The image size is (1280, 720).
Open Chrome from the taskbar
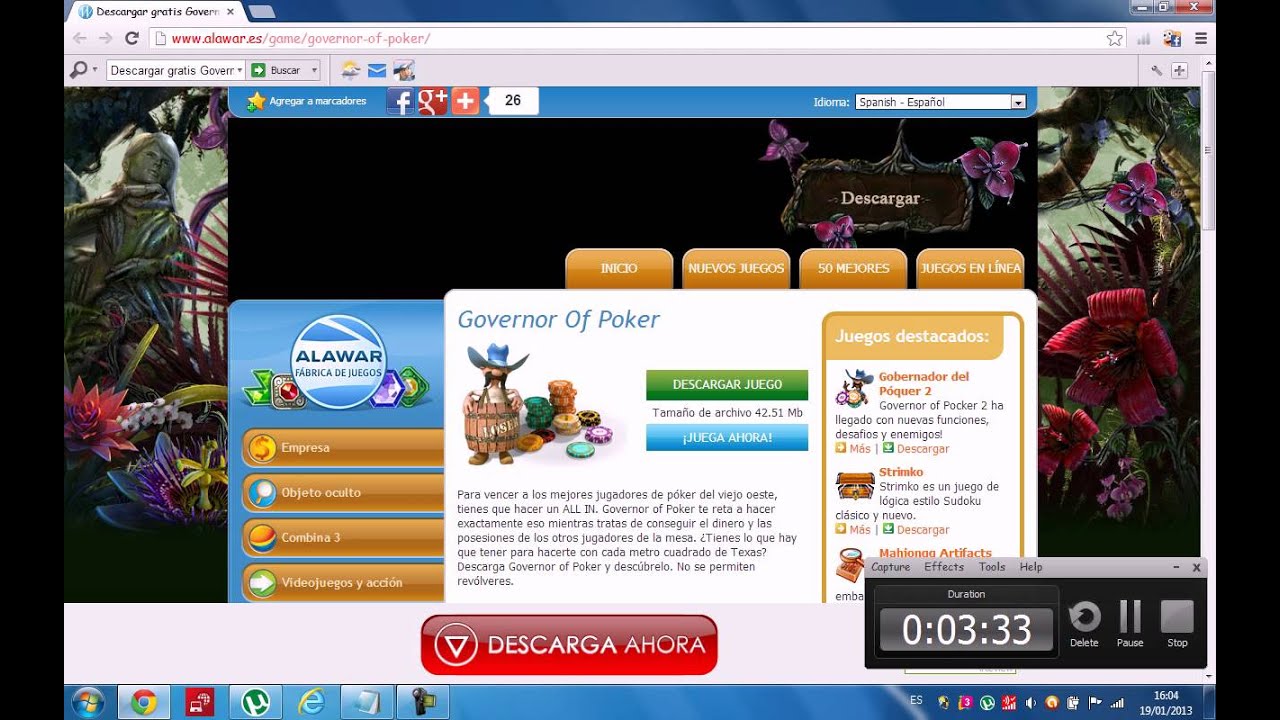(x=143, y=703)
